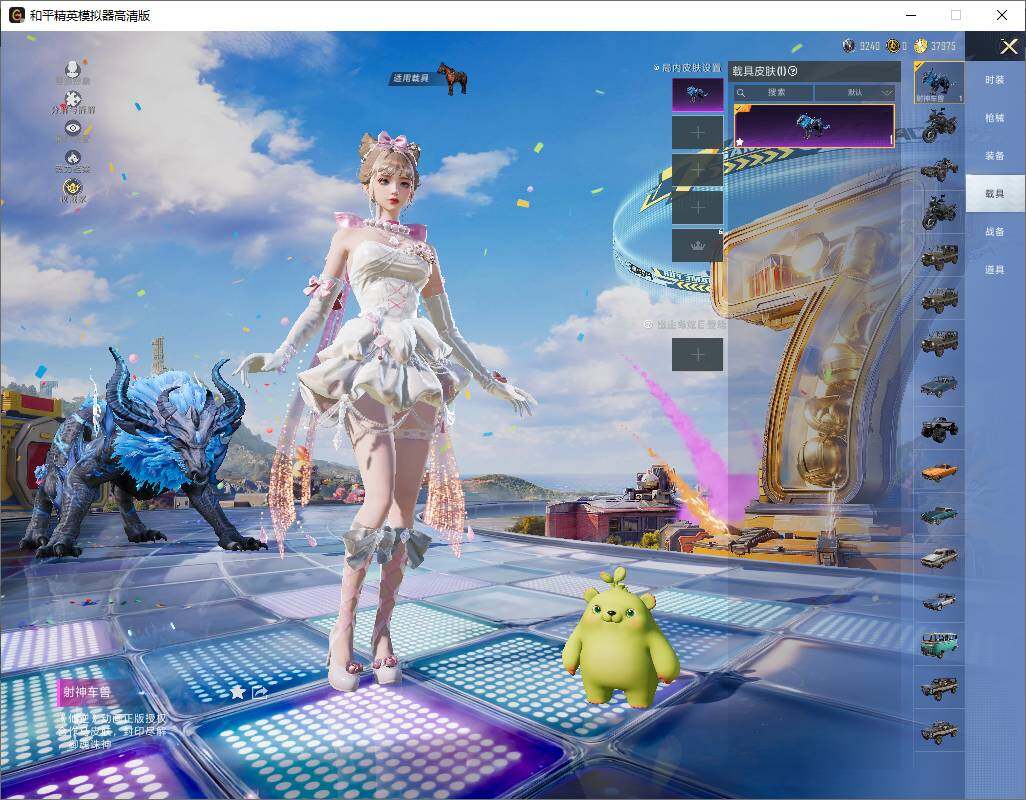The width and height of the screenshot is (1026, 800).
Task: Select the blue-gray sedan in vehicle list
Action: point(939,385)
